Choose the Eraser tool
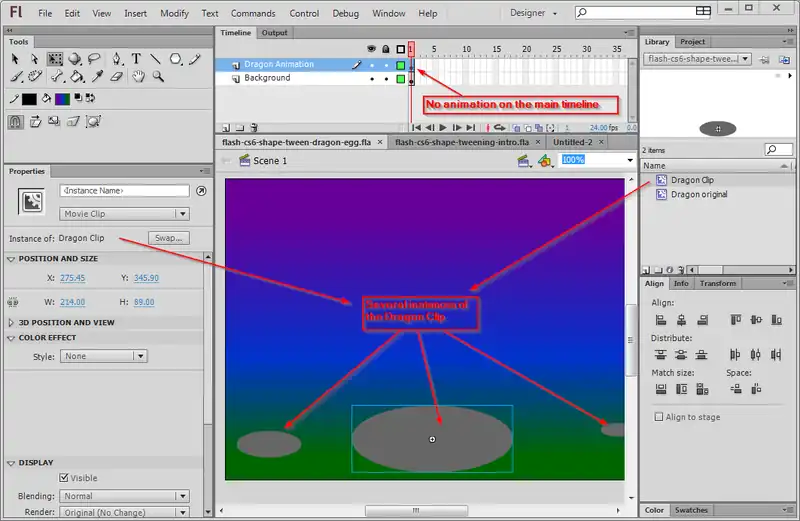Viewport: 800px width, 521px height. pyautogui.click(x=116, y=76)
